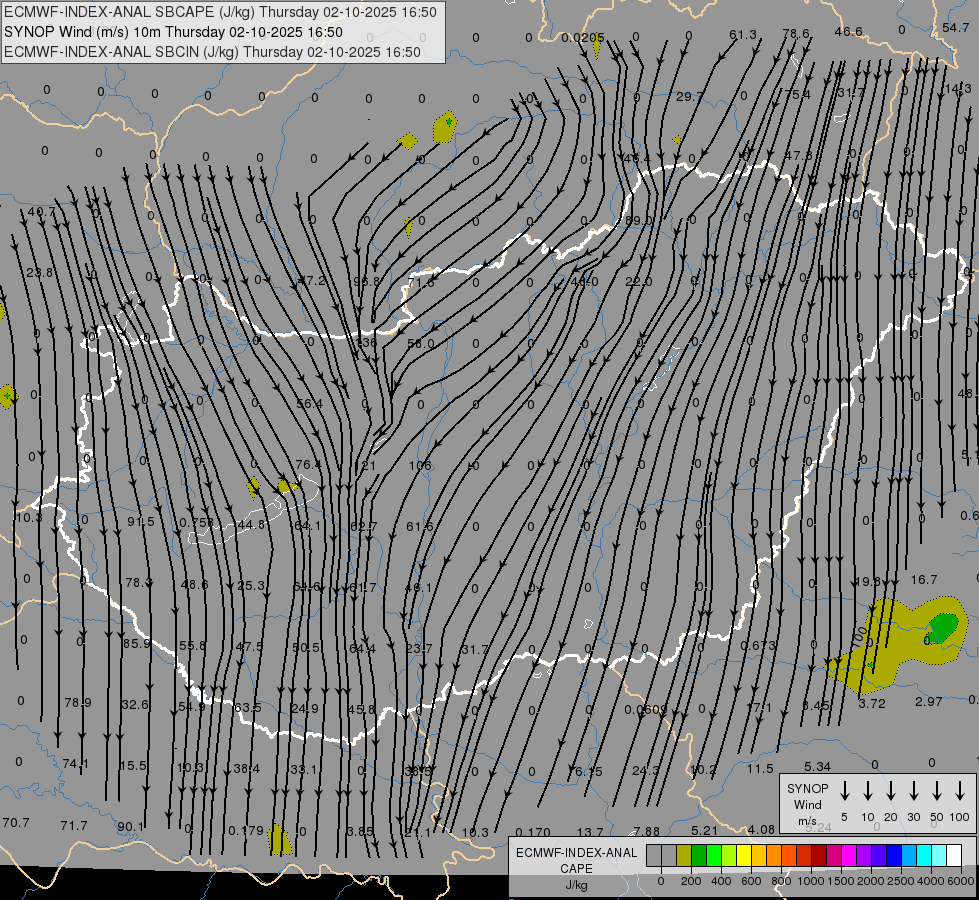The image size is (979, 900).
Task: Pick the white CAPE legend swatch
Action: pyautogui.click(x=953, y=856)
